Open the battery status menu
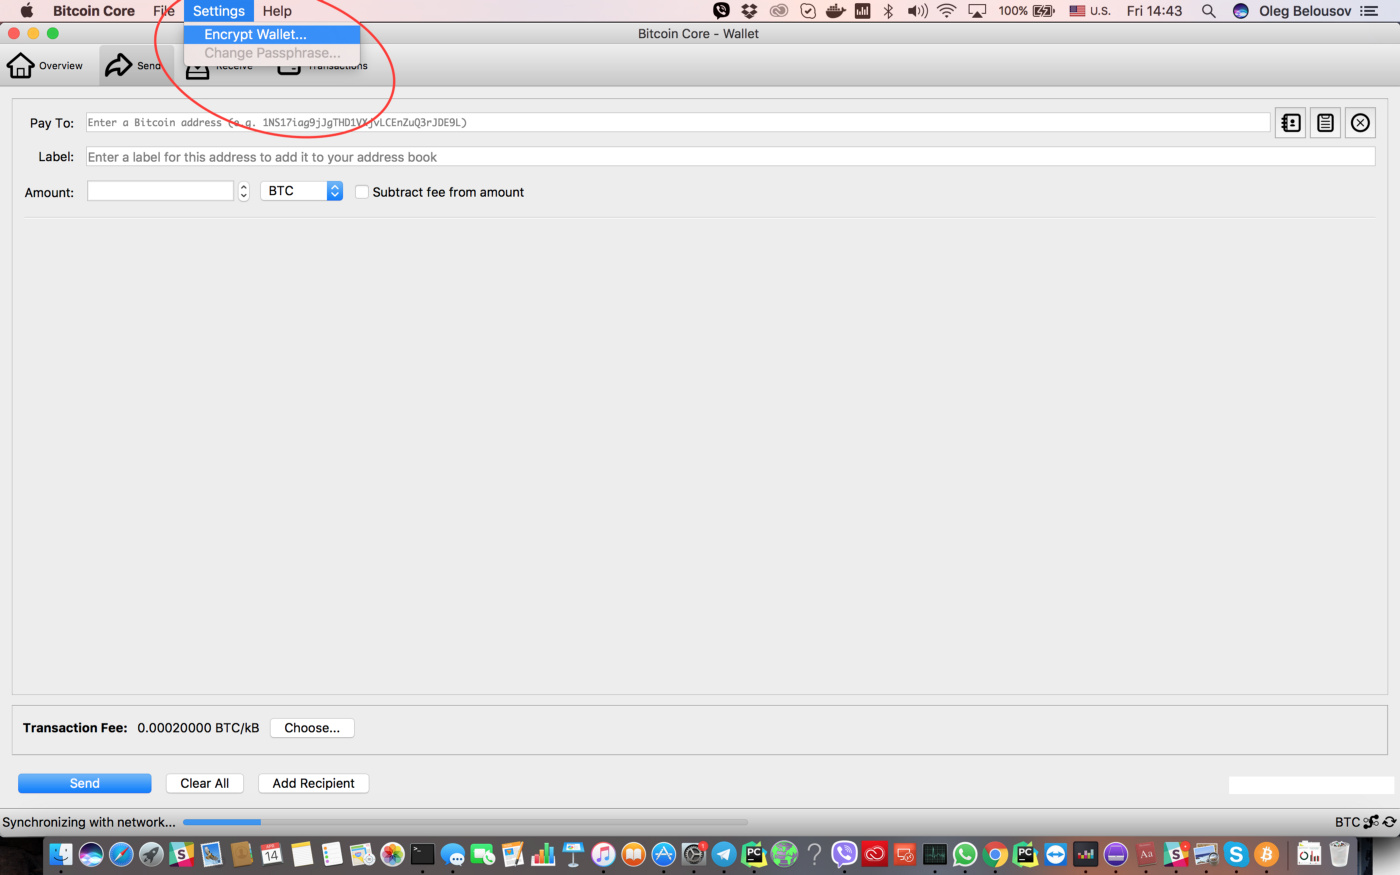Screen dimensions: 1400x875 [1026, 11]
